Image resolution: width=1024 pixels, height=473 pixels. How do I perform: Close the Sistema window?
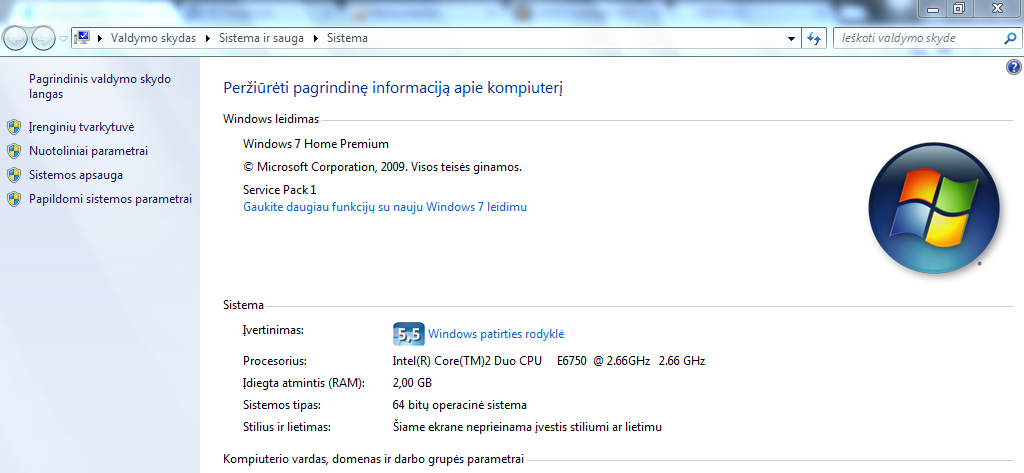(x=997, y=8)
